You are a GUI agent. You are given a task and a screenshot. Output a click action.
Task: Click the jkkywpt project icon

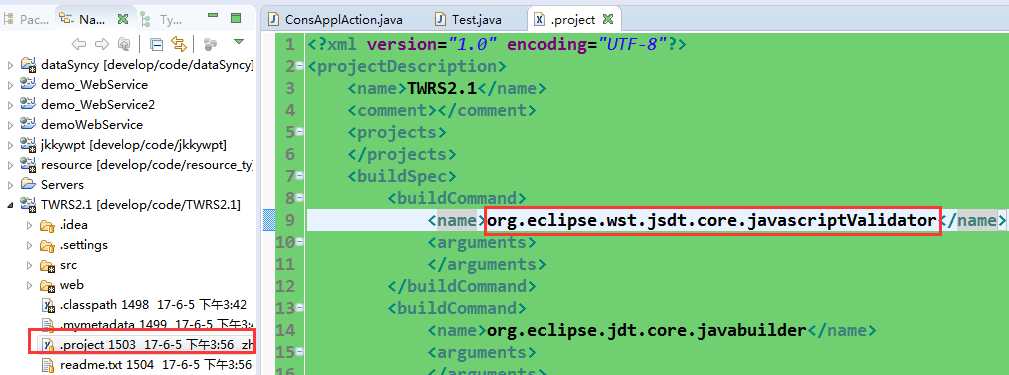pyautogui.click(x=28, y=144)
